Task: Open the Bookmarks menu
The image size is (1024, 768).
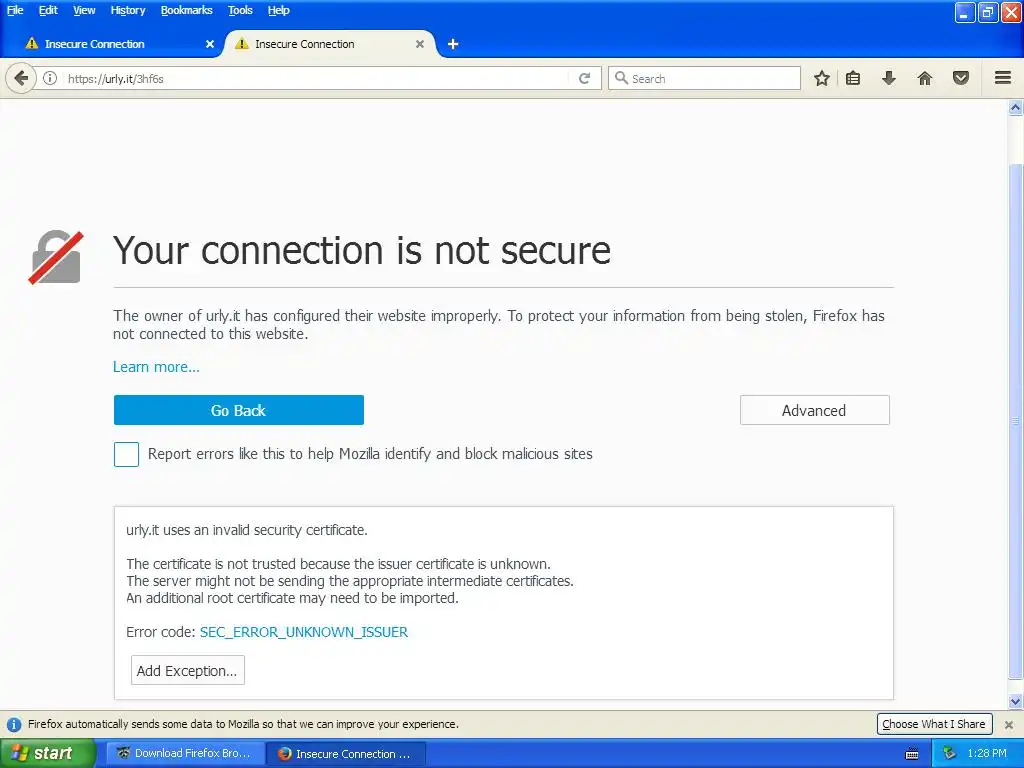Action: point(187,10)
